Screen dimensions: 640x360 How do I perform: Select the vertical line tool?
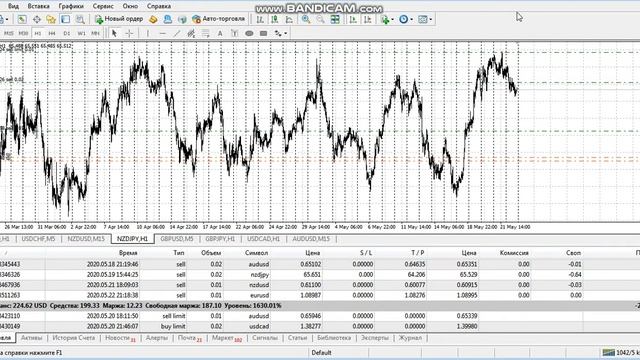click(x=148, y=33)
